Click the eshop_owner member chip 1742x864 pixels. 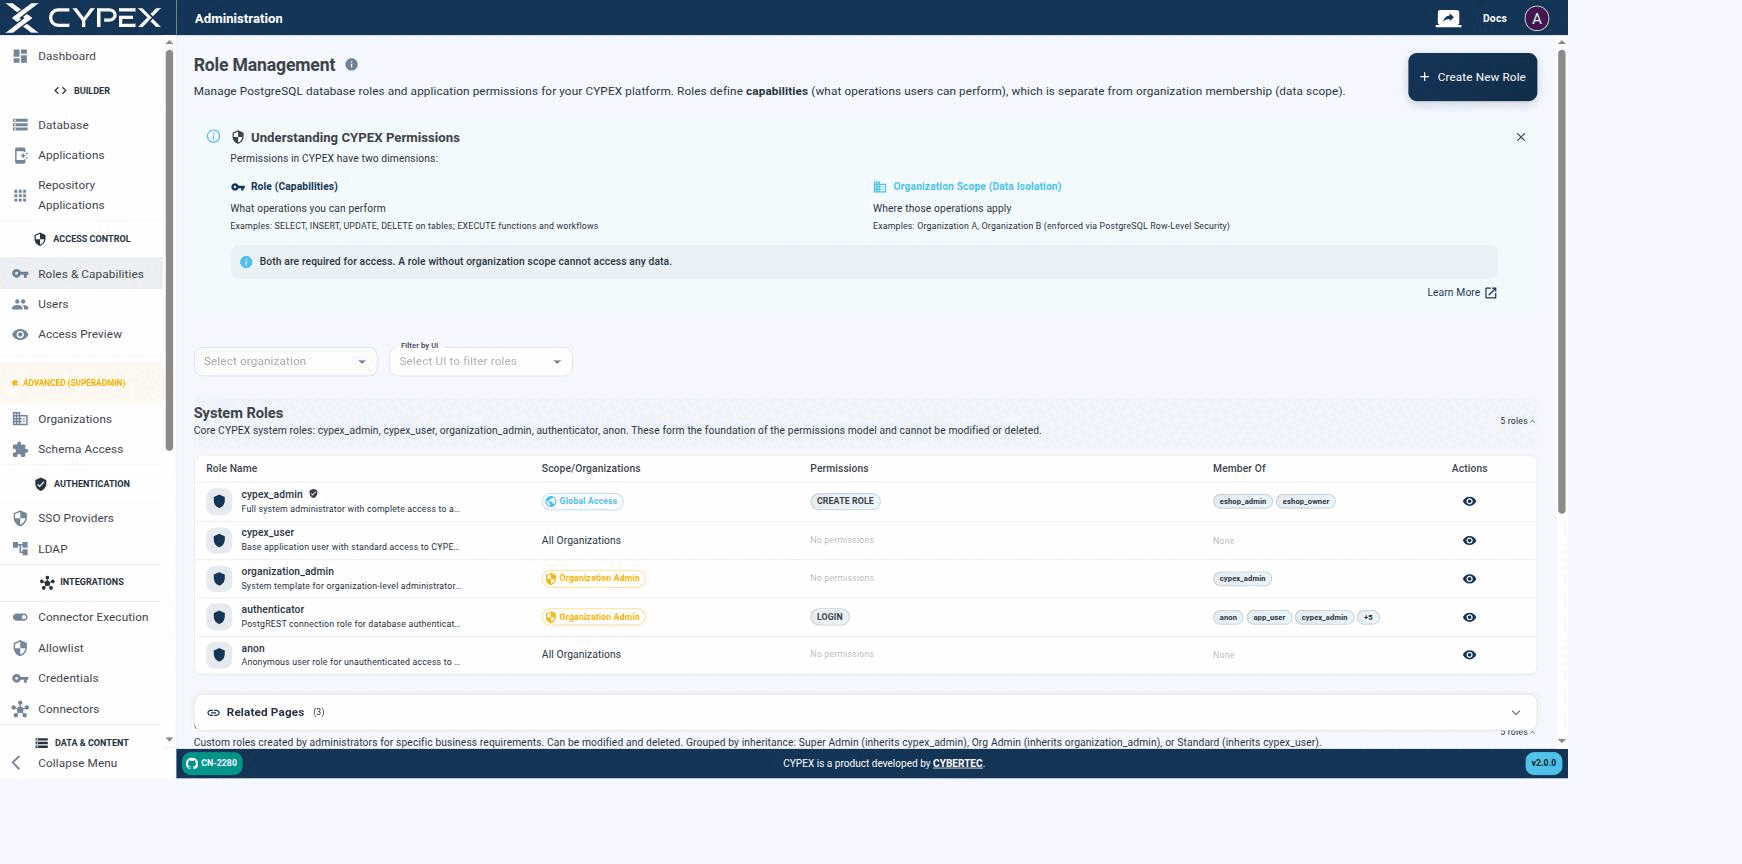click(x=1306, y=501)
